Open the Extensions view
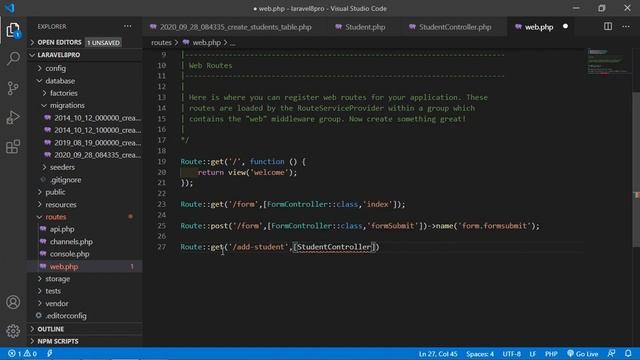 (x=13, y=147)
